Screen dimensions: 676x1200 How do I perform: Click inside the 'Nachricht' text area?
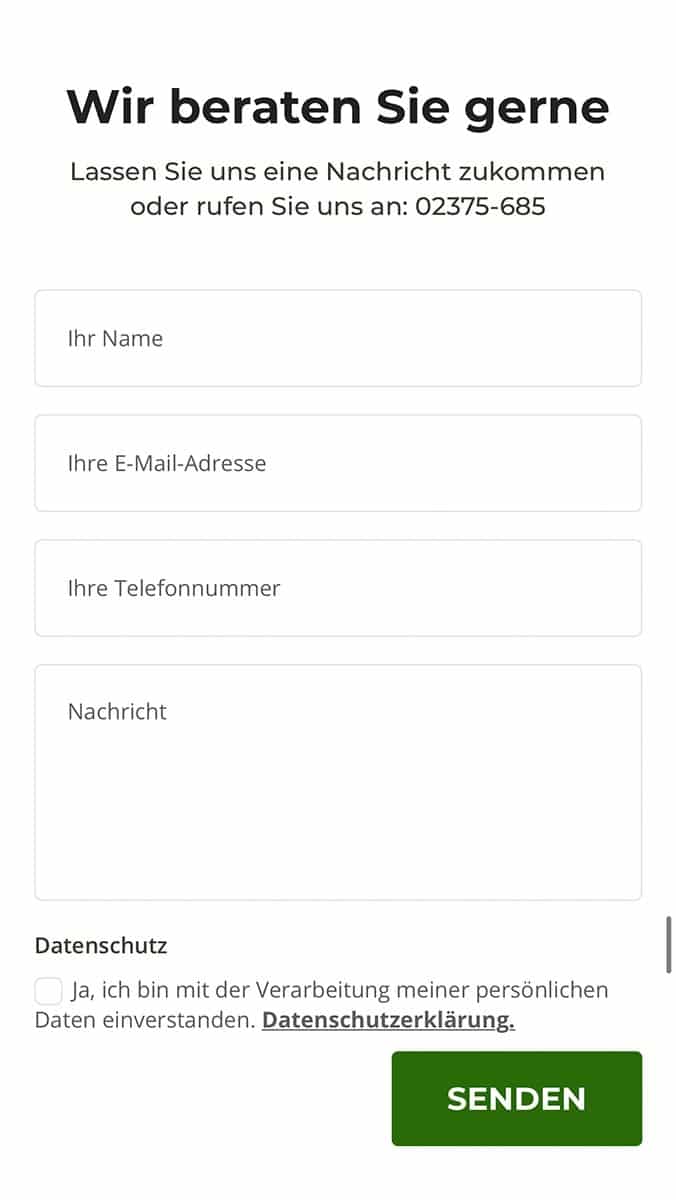(338, 782)
